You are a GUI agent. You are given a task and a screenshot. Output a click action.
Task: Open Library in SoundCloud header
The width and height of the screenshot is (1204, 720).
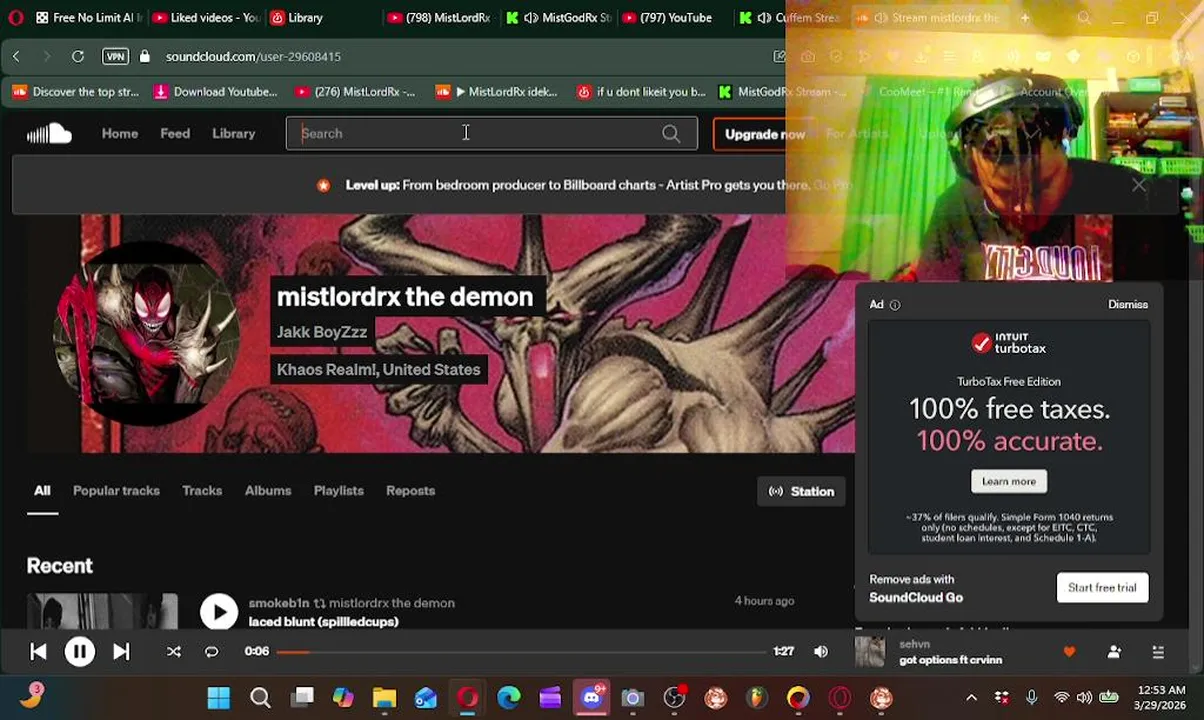[x=233, y=133]
